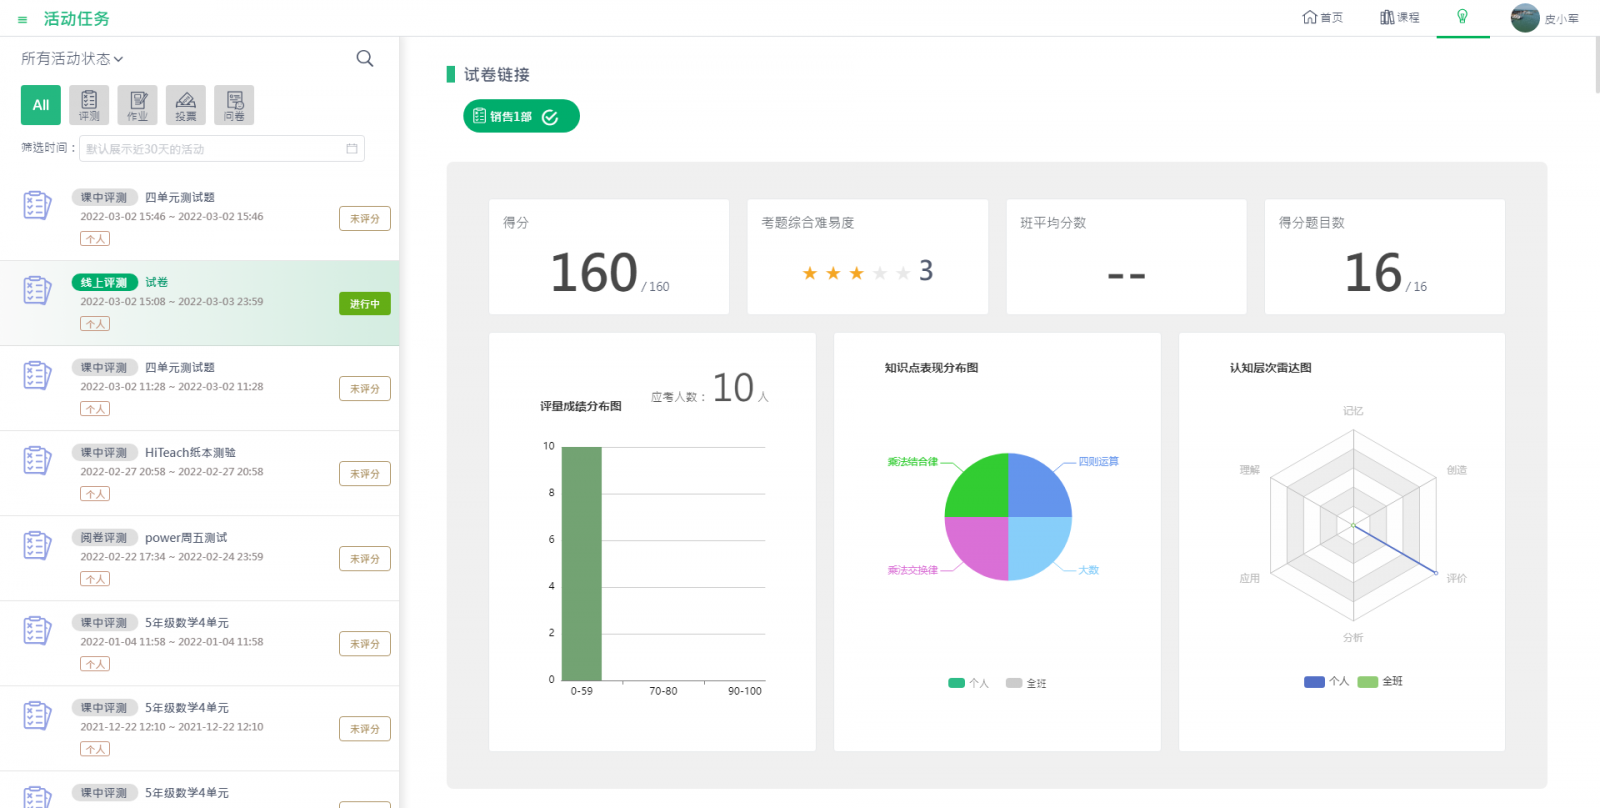Click the hamburger menu icon beside 活动任务
This screenshot has width=1600, height=808.
pyautogui.click(x=22, y=20)
